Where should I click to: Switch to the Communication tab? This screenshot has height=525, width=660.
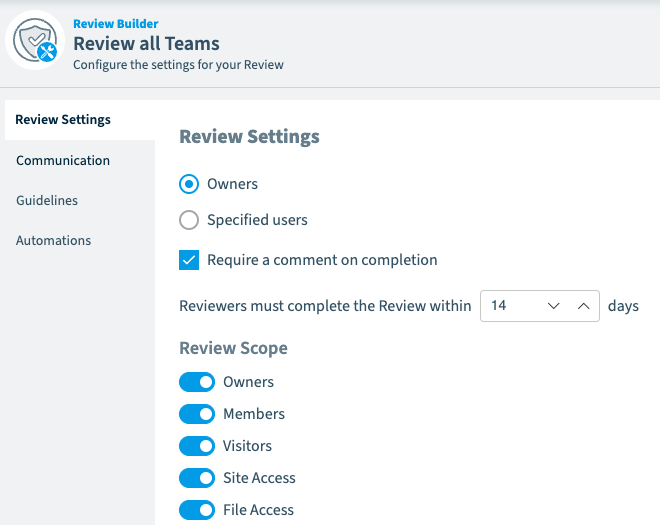[80, 160]
